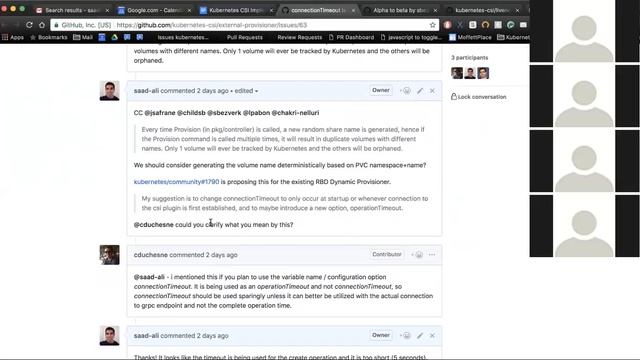Go to the browser home page
The image size is (640, 360).
(42, 25)
